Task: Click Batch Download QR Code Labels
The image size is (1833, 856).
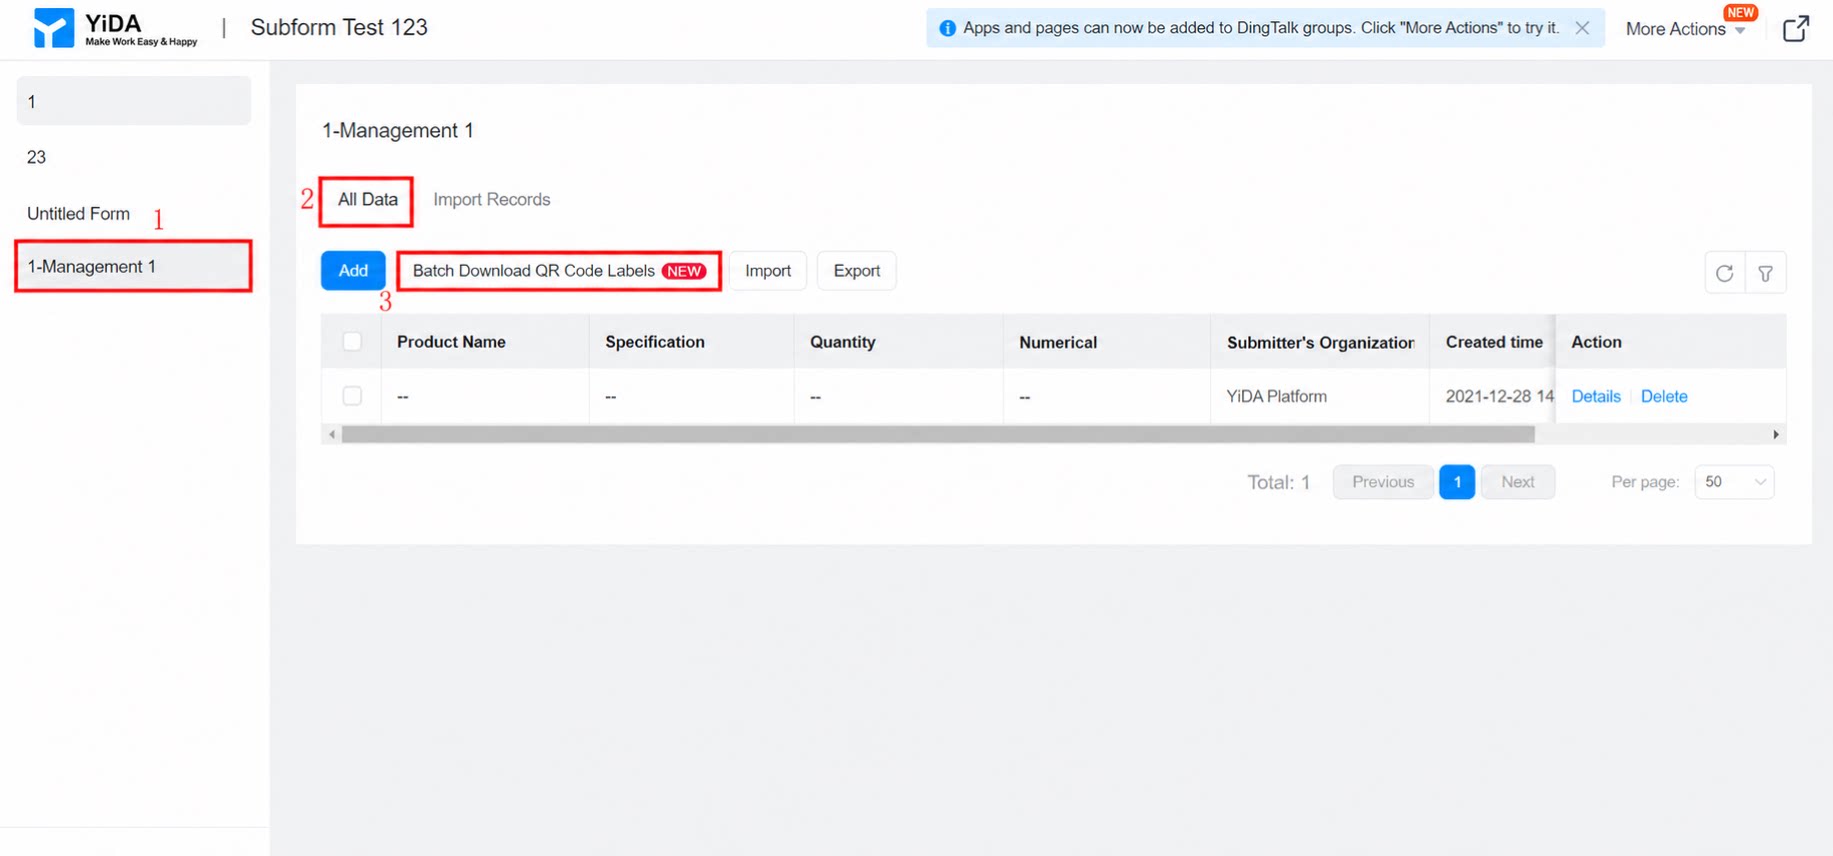Action: point(559,271)
